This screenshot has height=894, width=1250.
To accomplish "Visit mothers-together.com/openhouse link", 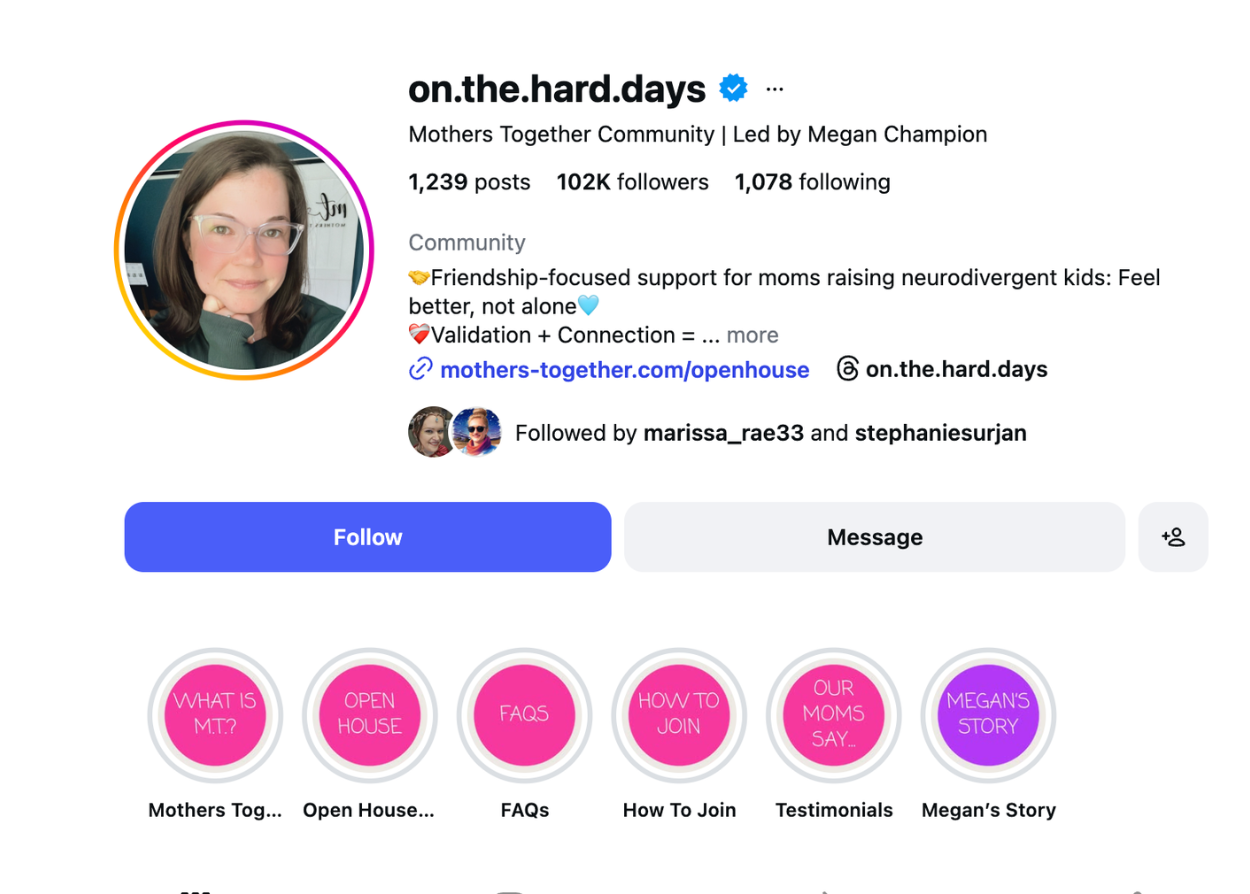I will click(x=625, y=370).
